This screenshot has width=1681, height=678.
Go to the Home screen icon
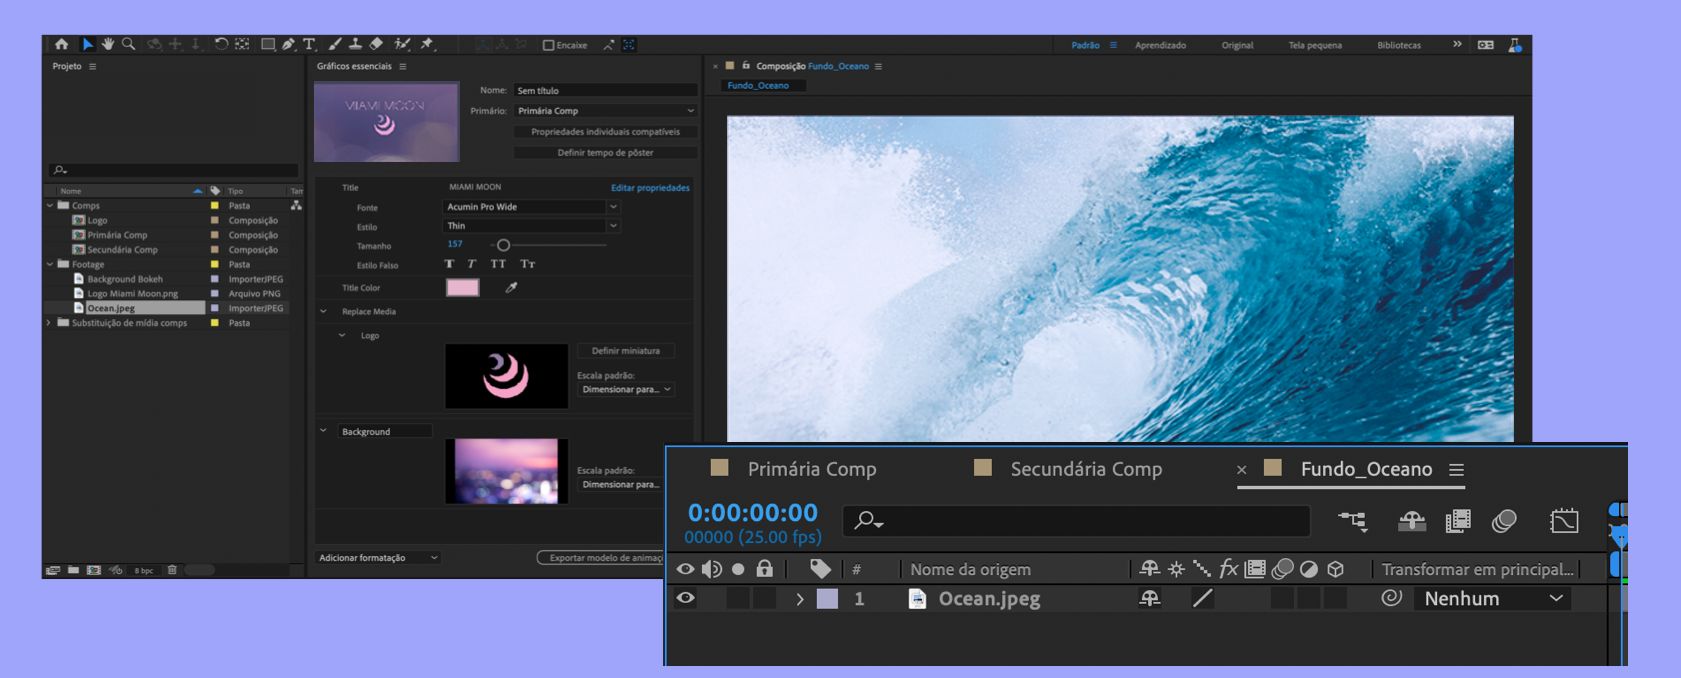pyautogui.click(x=61, y=44)
